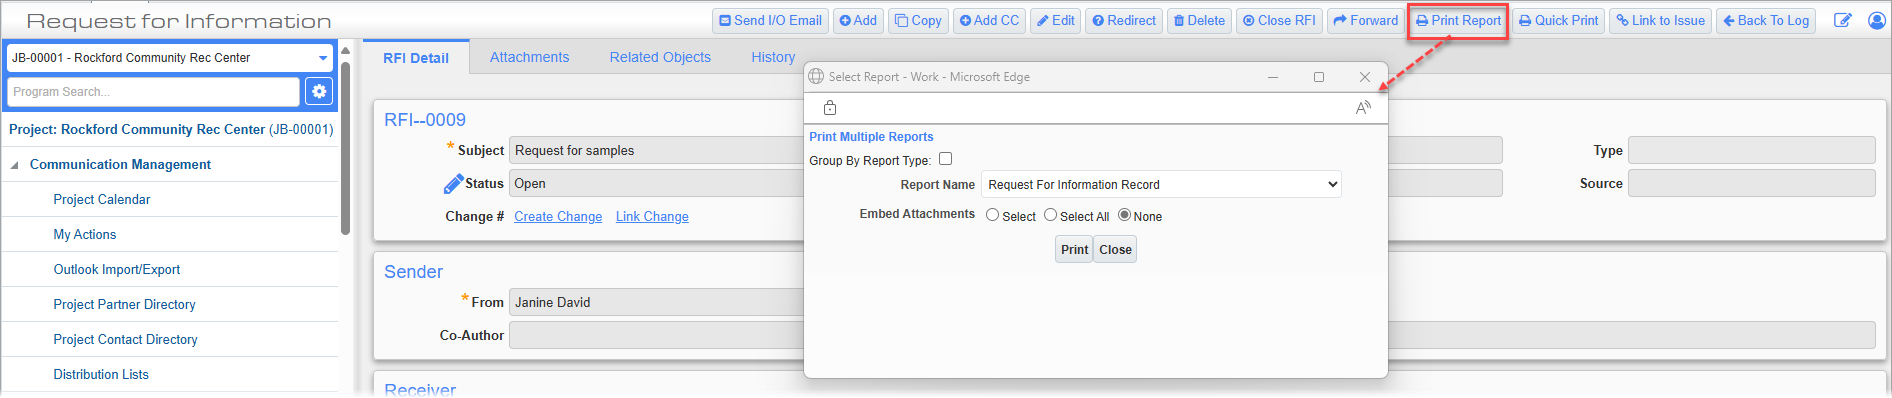1892x398 pixels.
Task: Click the sidebar scroll up arrow
Action: [345, 50]
